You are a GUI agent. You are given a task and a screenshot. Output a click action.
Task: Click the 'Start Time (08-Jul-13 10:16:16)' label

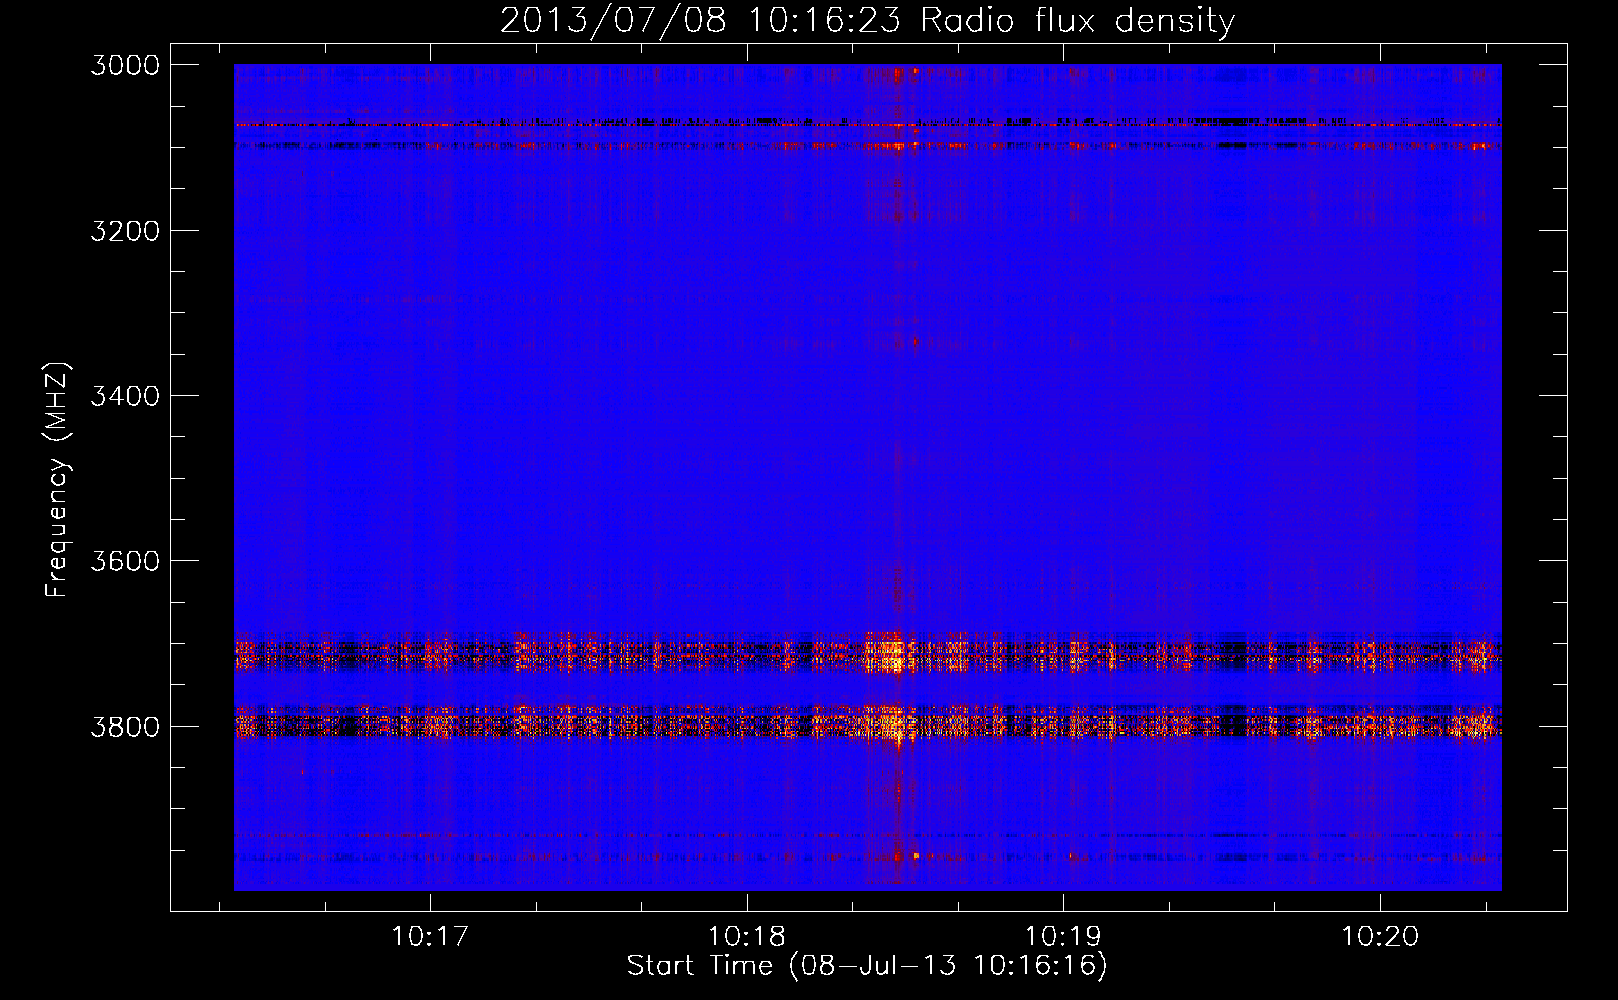pyautogui.click(x=867, y=966)
